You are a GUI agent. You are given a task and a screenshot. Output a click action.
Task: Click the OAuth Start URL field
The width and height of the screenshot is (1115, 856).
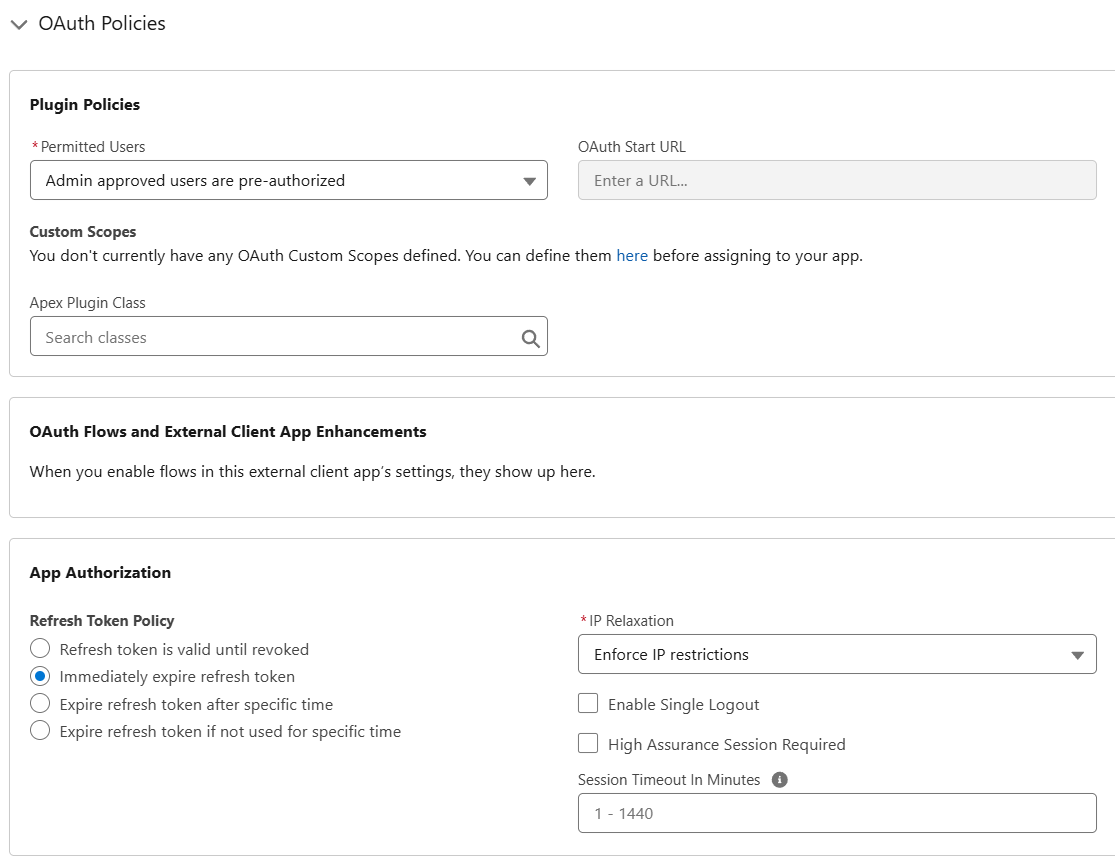[837, 180]
